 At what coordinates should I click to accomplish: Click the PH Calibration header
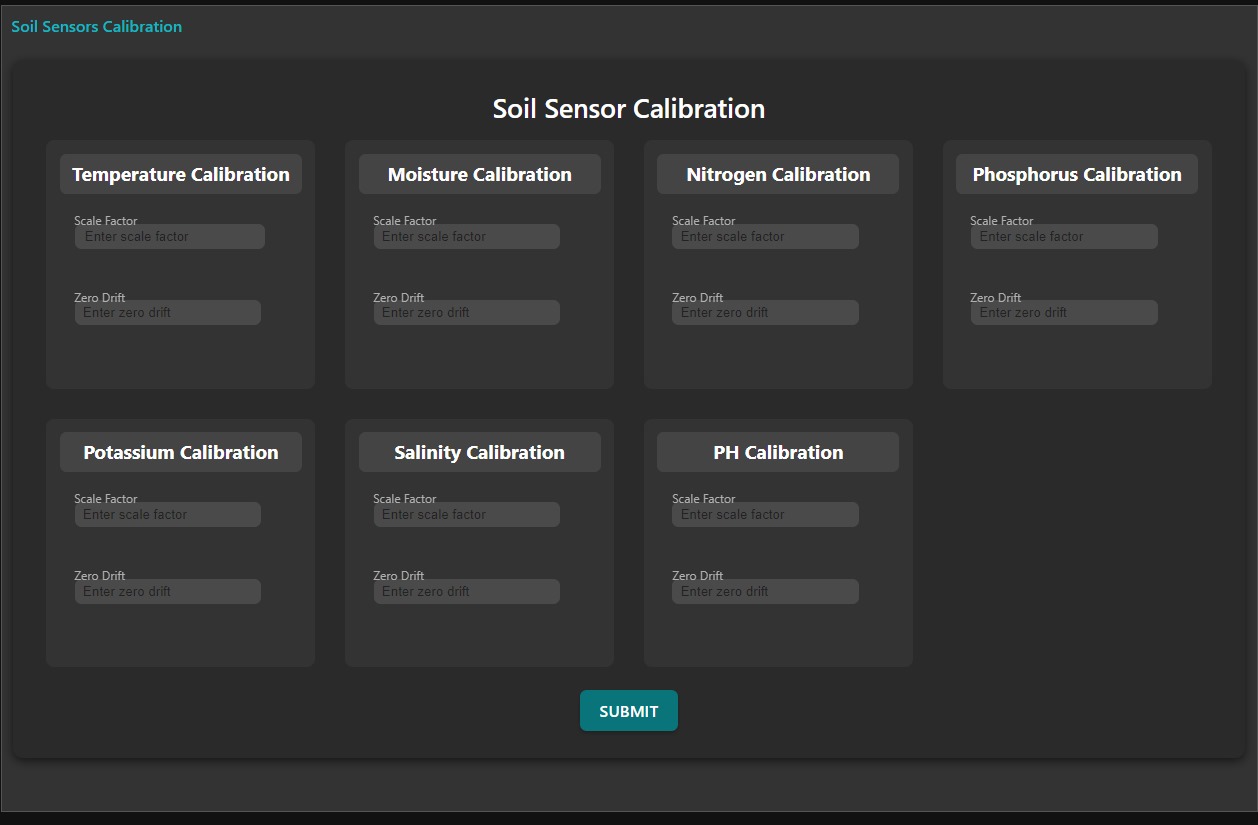pyautogui.click(x=777, y=451)
